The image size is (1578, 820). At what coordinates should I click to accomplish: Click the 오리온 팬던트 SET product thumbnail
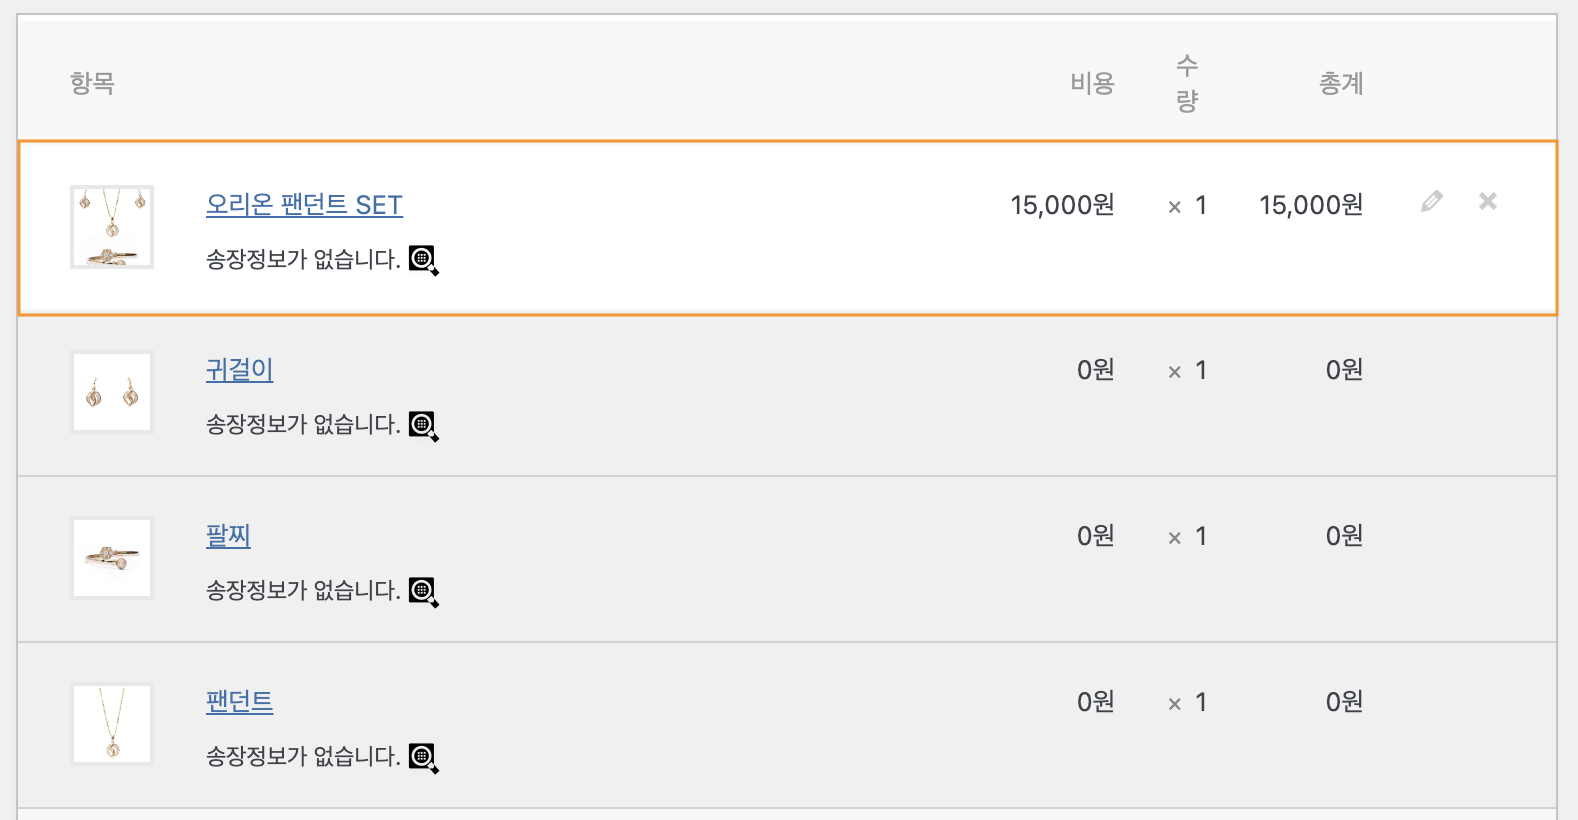coord(112,227)
